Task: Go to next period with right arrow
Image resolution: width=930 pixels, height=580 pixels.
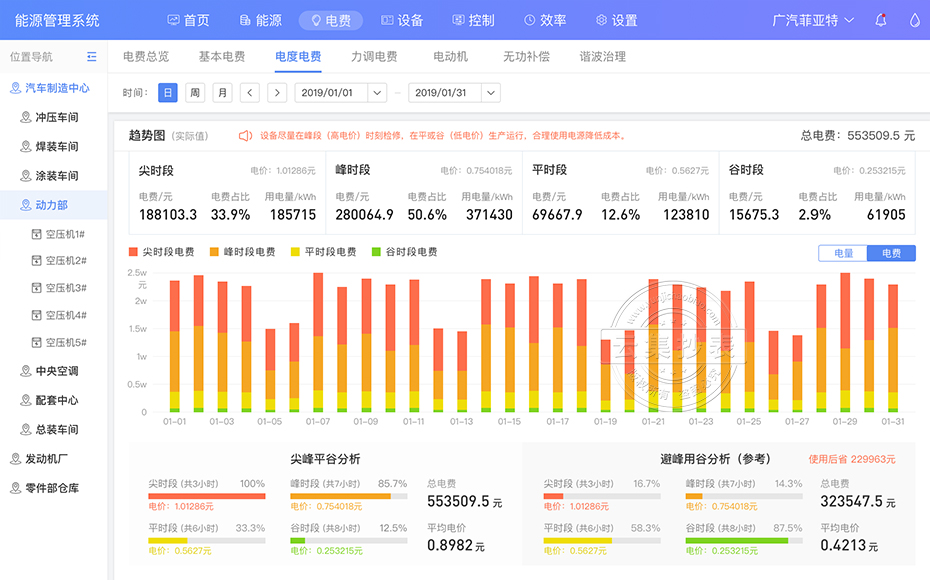Action: (277, 93)
